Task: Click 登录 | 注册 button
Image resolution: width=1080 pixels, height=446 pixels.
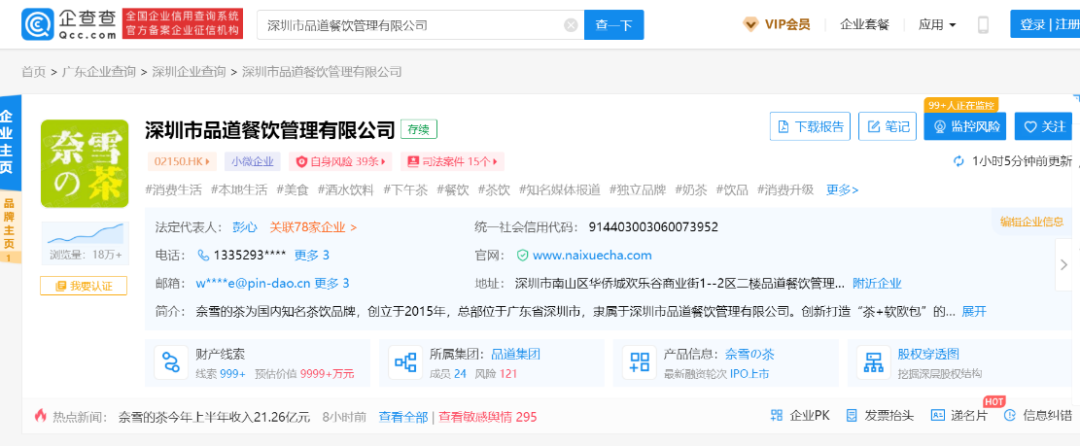Action: (x=1045, y=25)
